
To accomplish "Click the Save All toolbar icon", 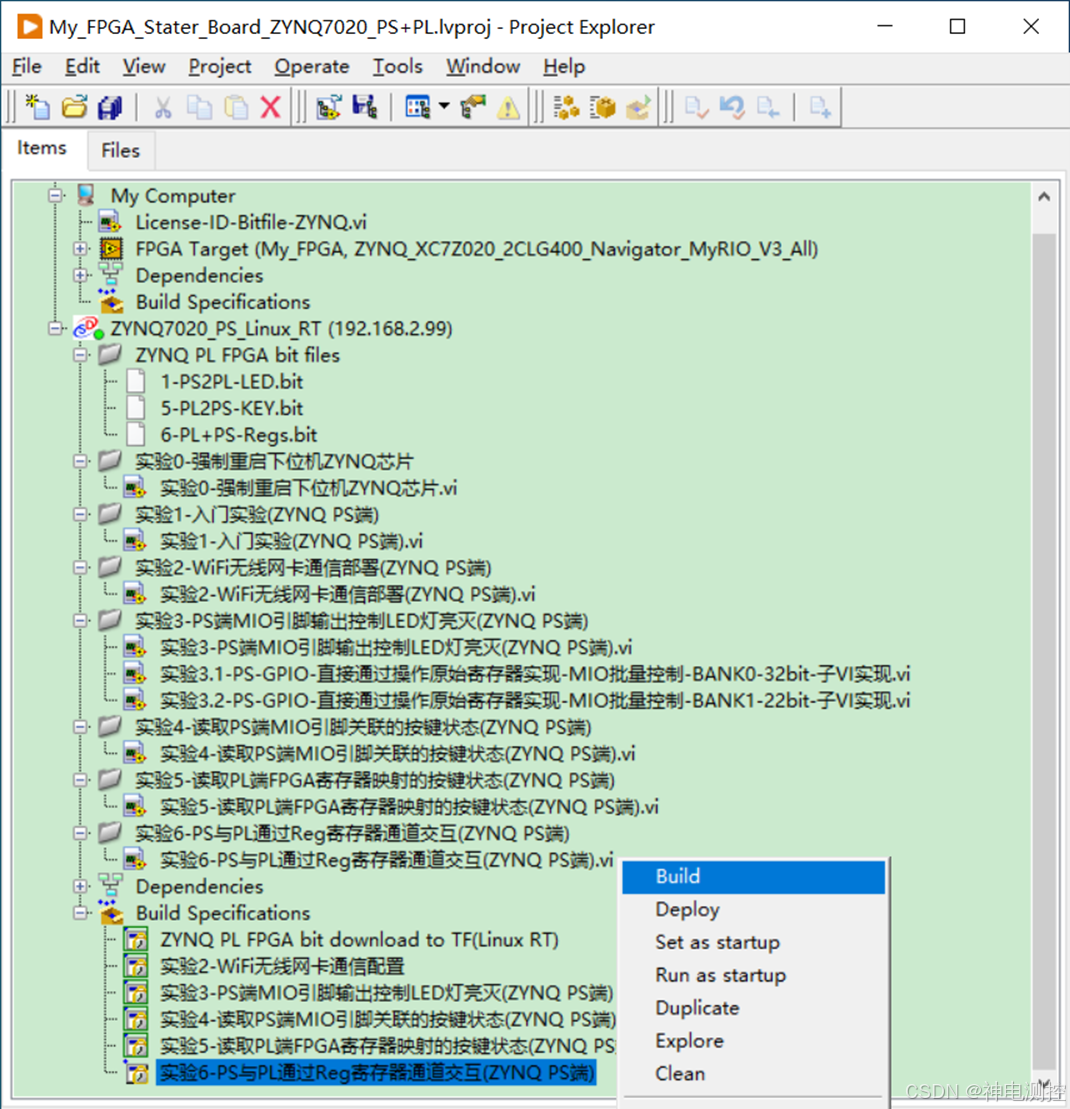I will pyautogui.click(x=110, y=108).
